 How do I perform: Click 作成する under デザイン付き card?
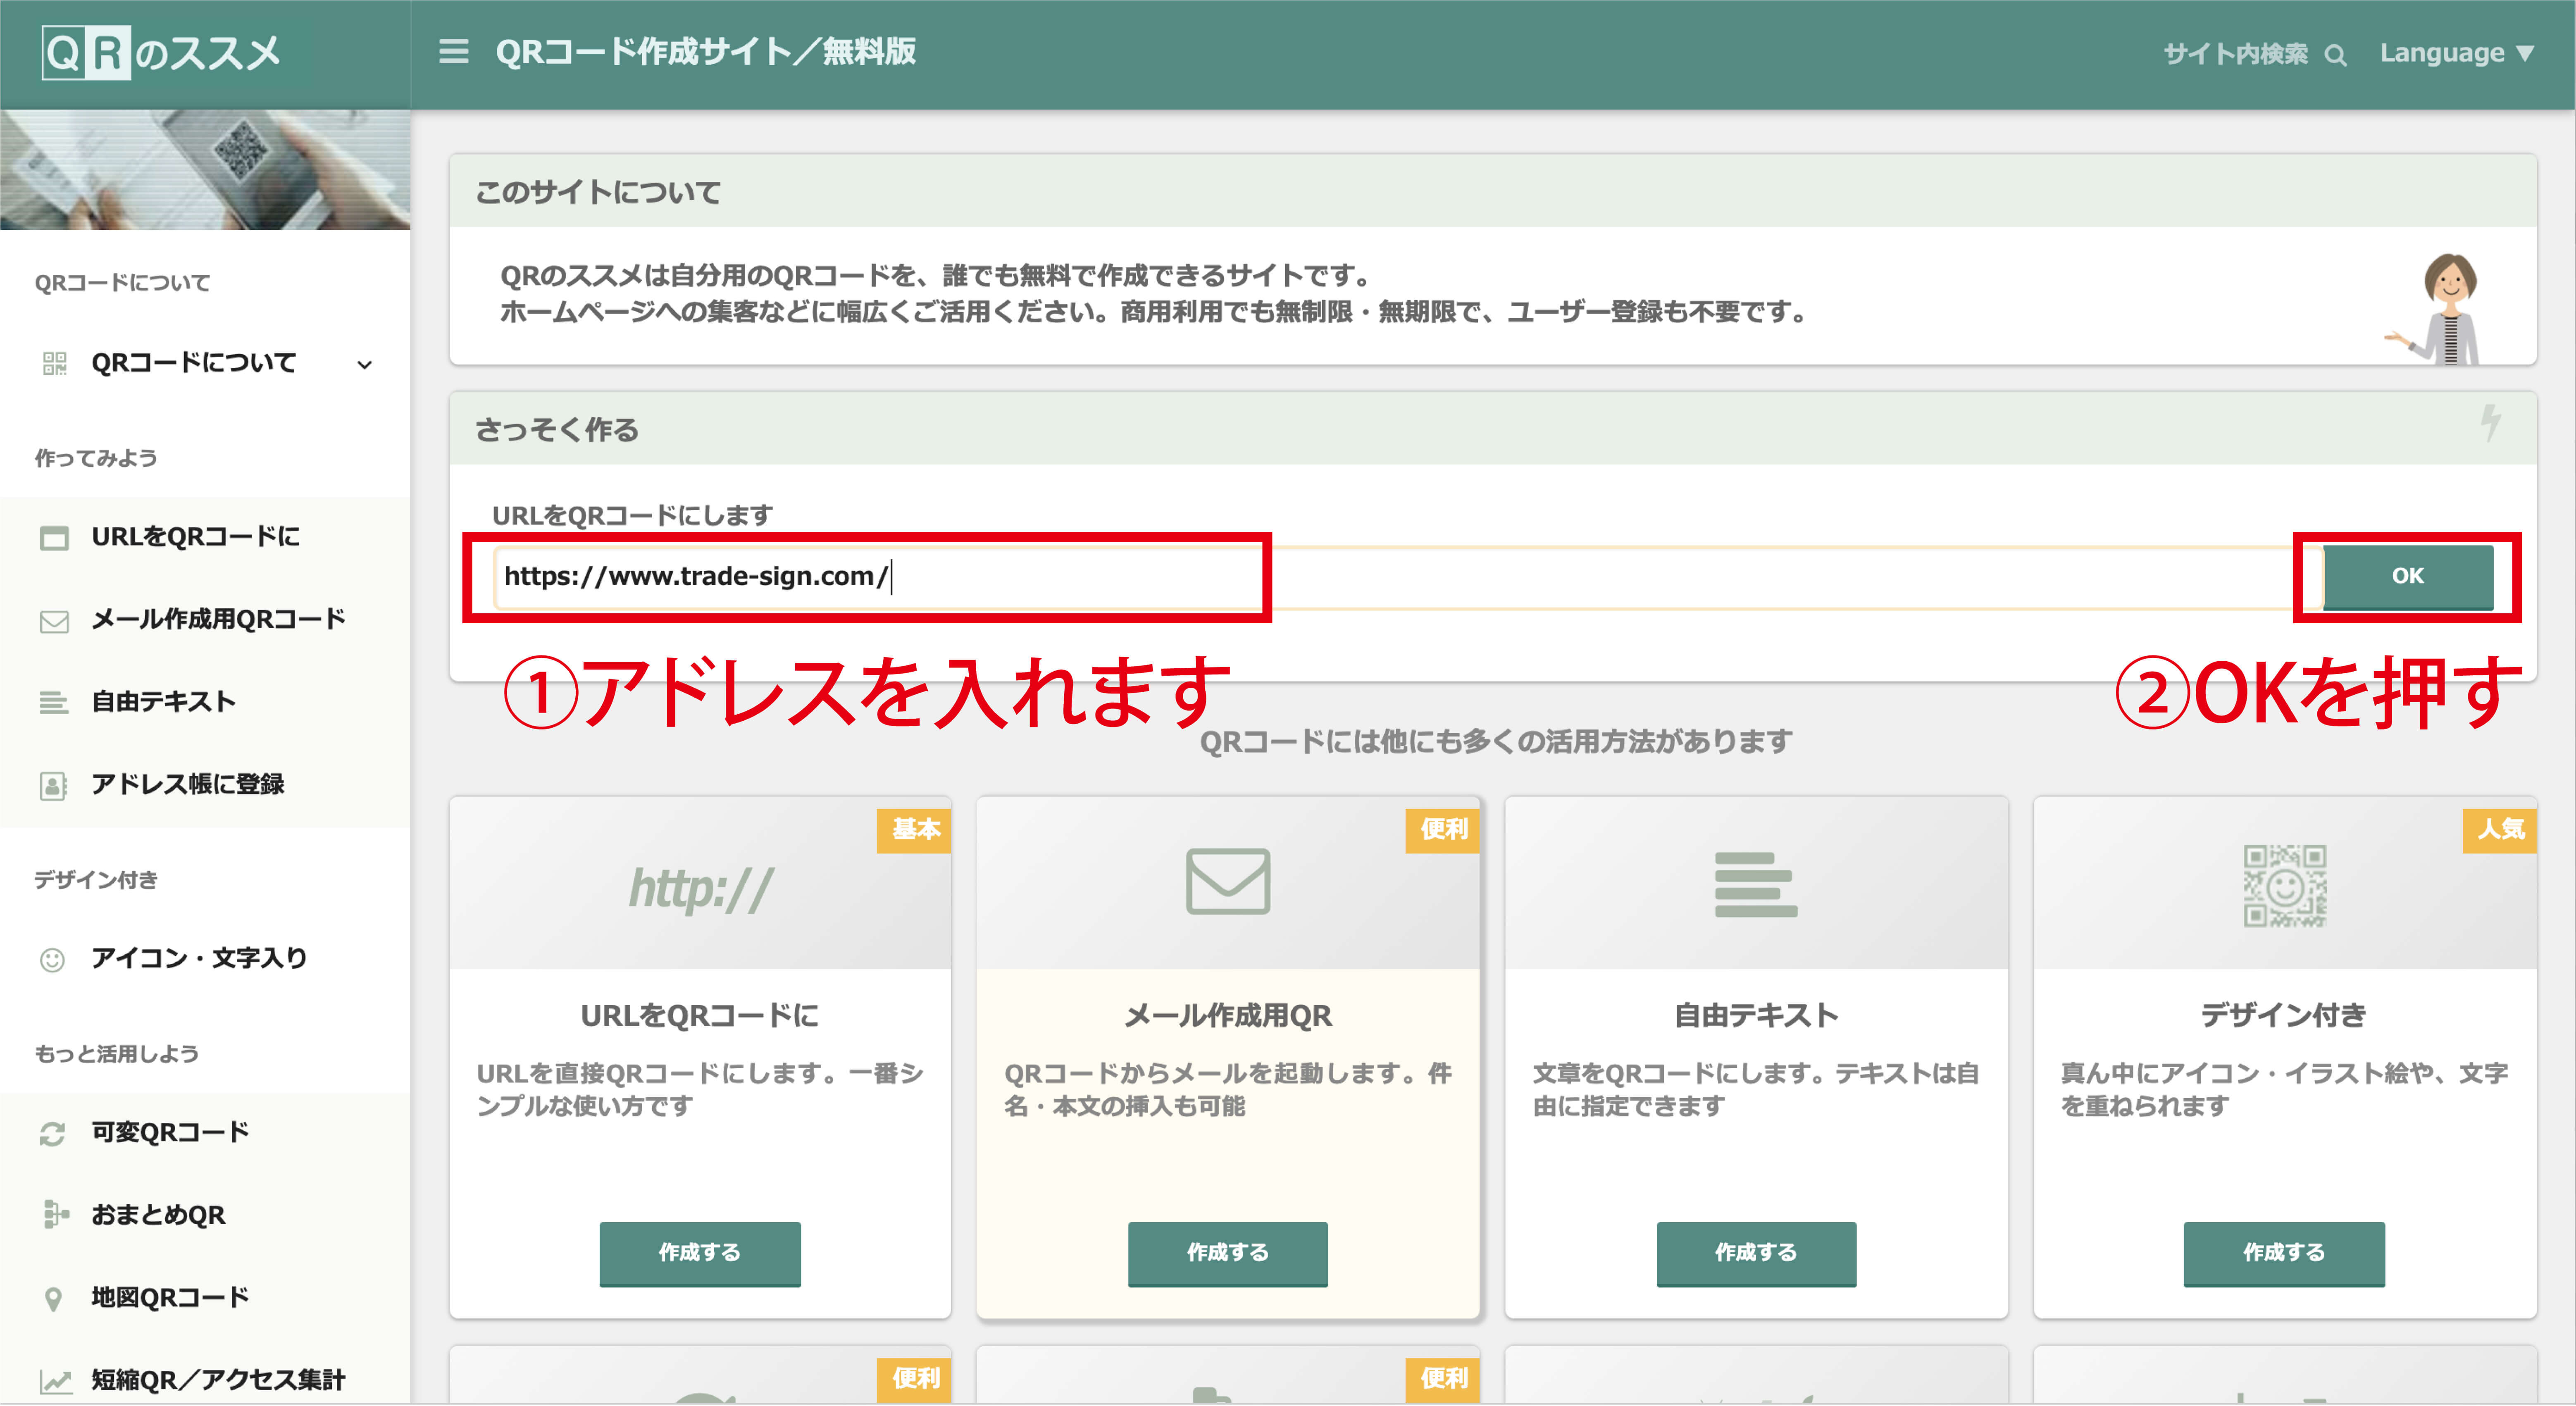click(2284, 1253)
